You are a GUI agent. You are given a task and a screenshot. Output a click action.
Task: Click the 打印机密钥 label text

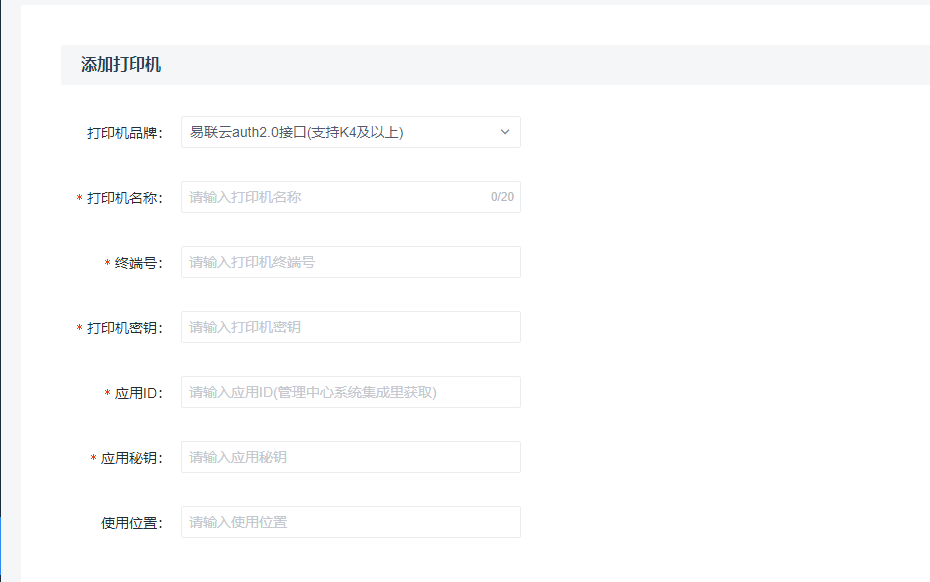pyautogui.click(x=124, y=328)
